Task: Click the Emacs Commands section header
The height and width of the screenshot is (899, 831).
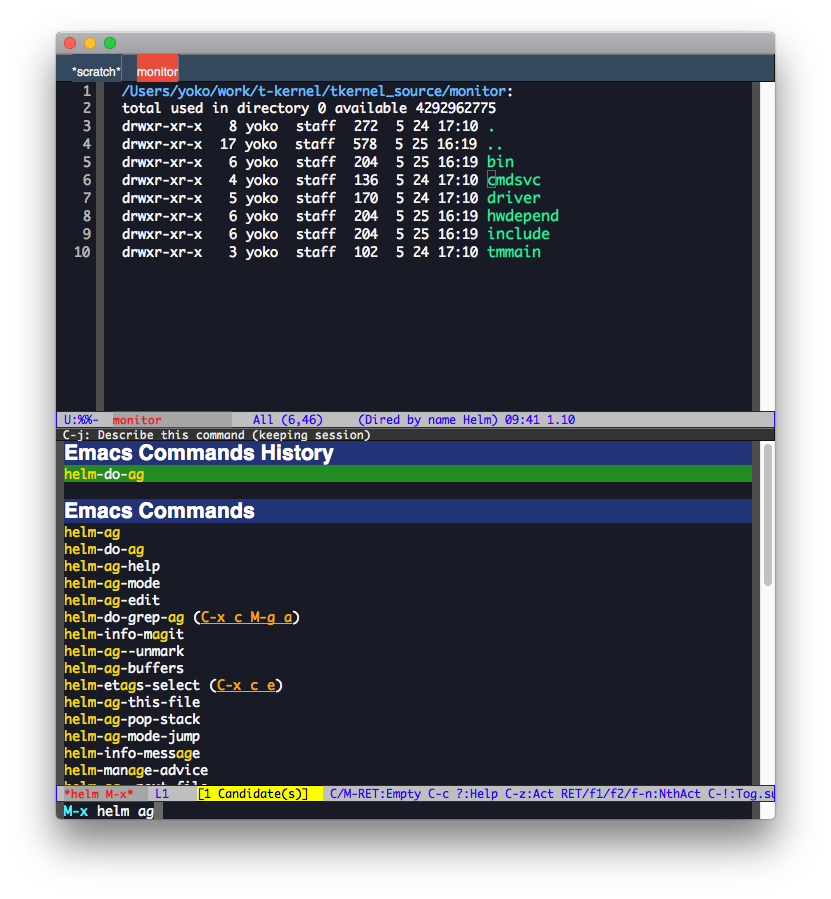Action: click(x=408, y=511)
